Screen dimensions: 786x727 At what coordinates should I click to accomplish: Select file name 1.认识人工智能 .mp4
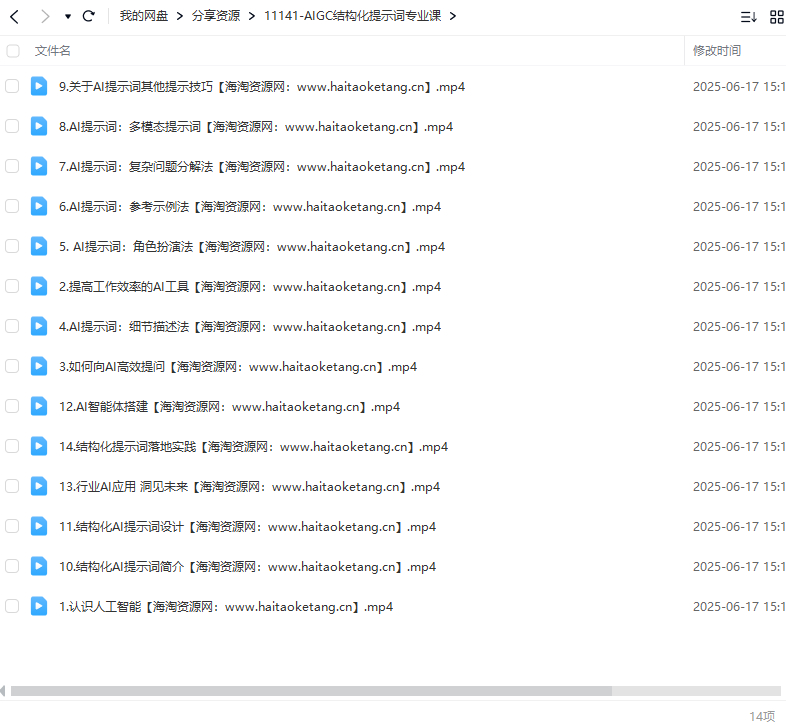point(226,607)
